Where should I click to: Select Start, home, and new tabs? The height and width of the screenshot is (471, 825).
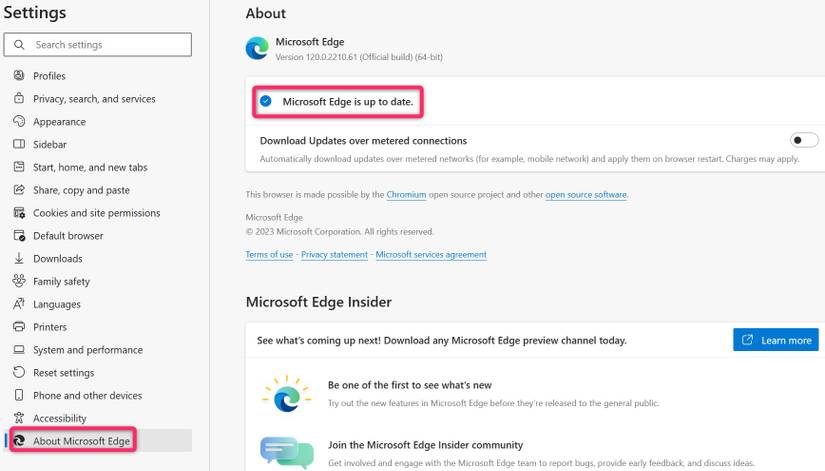point(90,168)
